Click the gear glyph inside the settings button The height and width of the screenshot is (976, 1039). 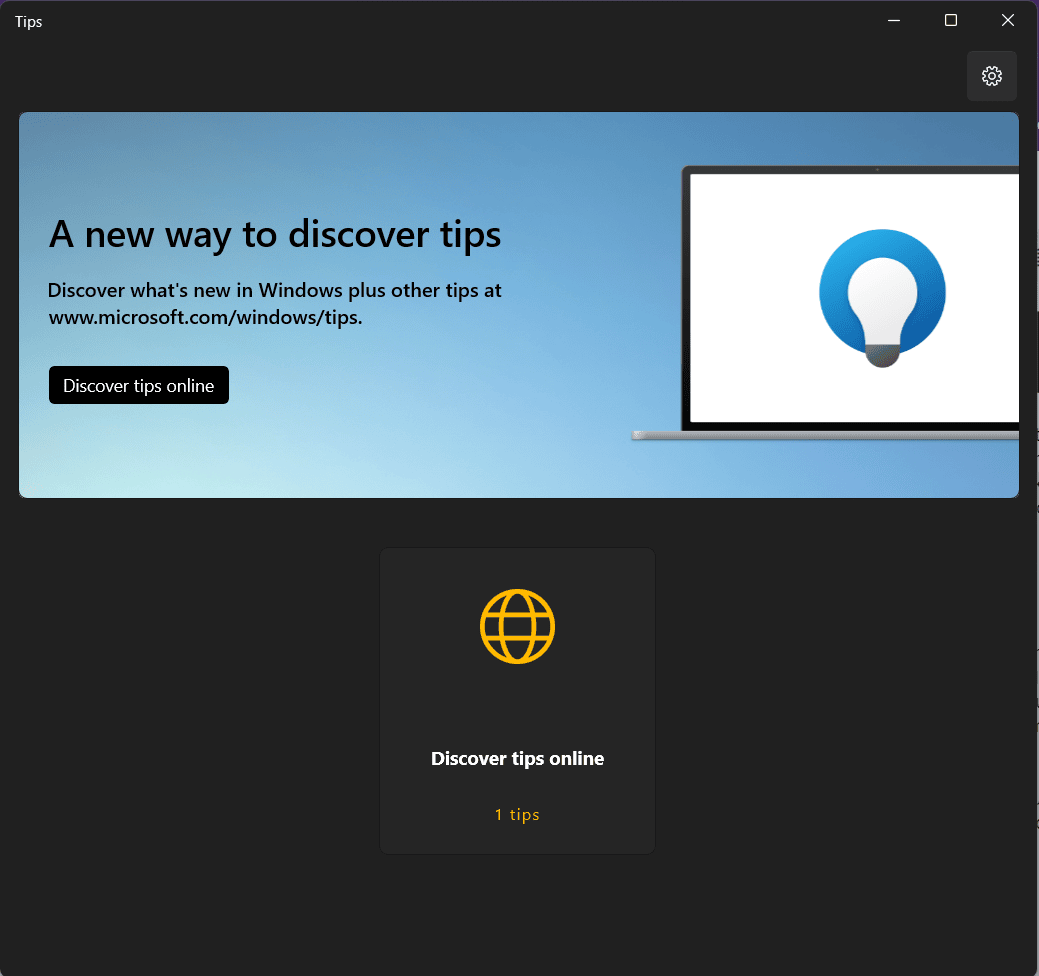991,76
